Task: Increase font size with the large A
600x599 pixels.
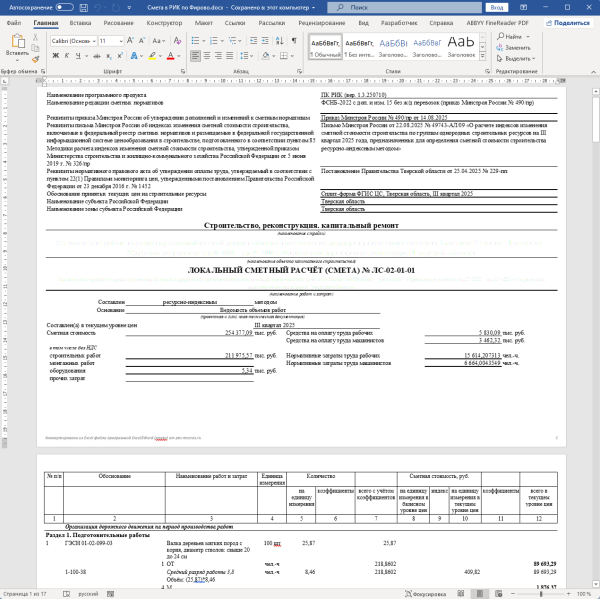Action: click(x=130, y=41)
